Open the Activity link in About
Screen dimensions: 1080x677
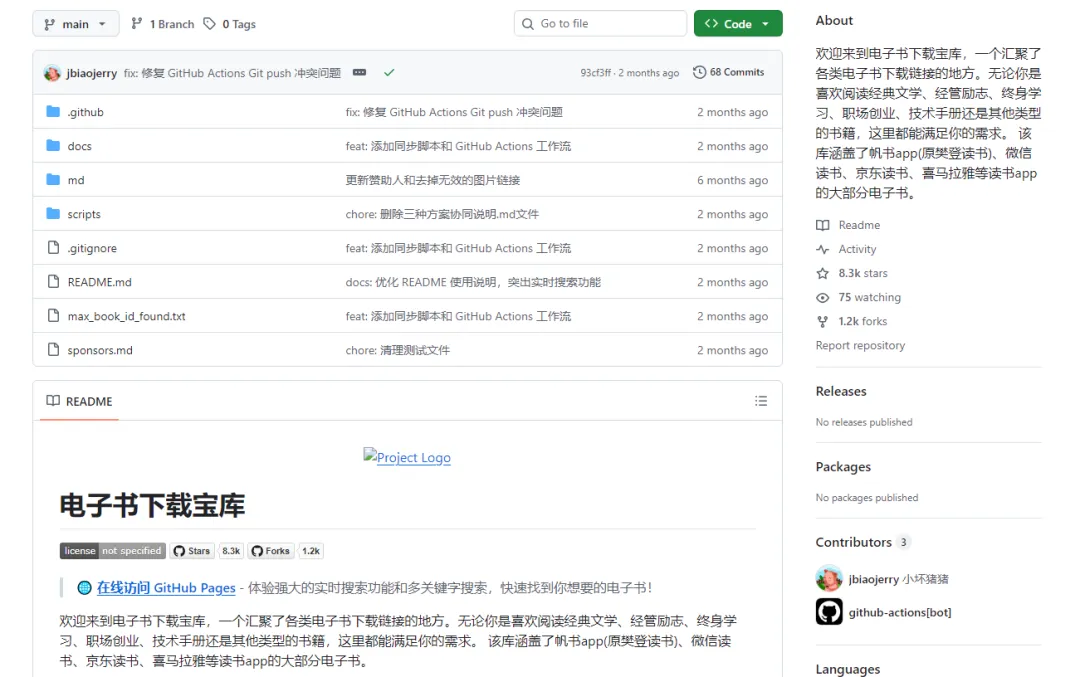(x=857, y=249)
